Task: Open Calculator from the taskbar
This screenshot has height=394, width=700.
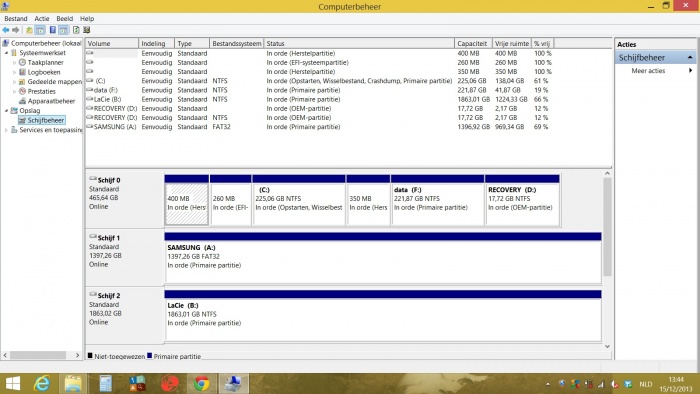Action: click(x=105, y=383)
